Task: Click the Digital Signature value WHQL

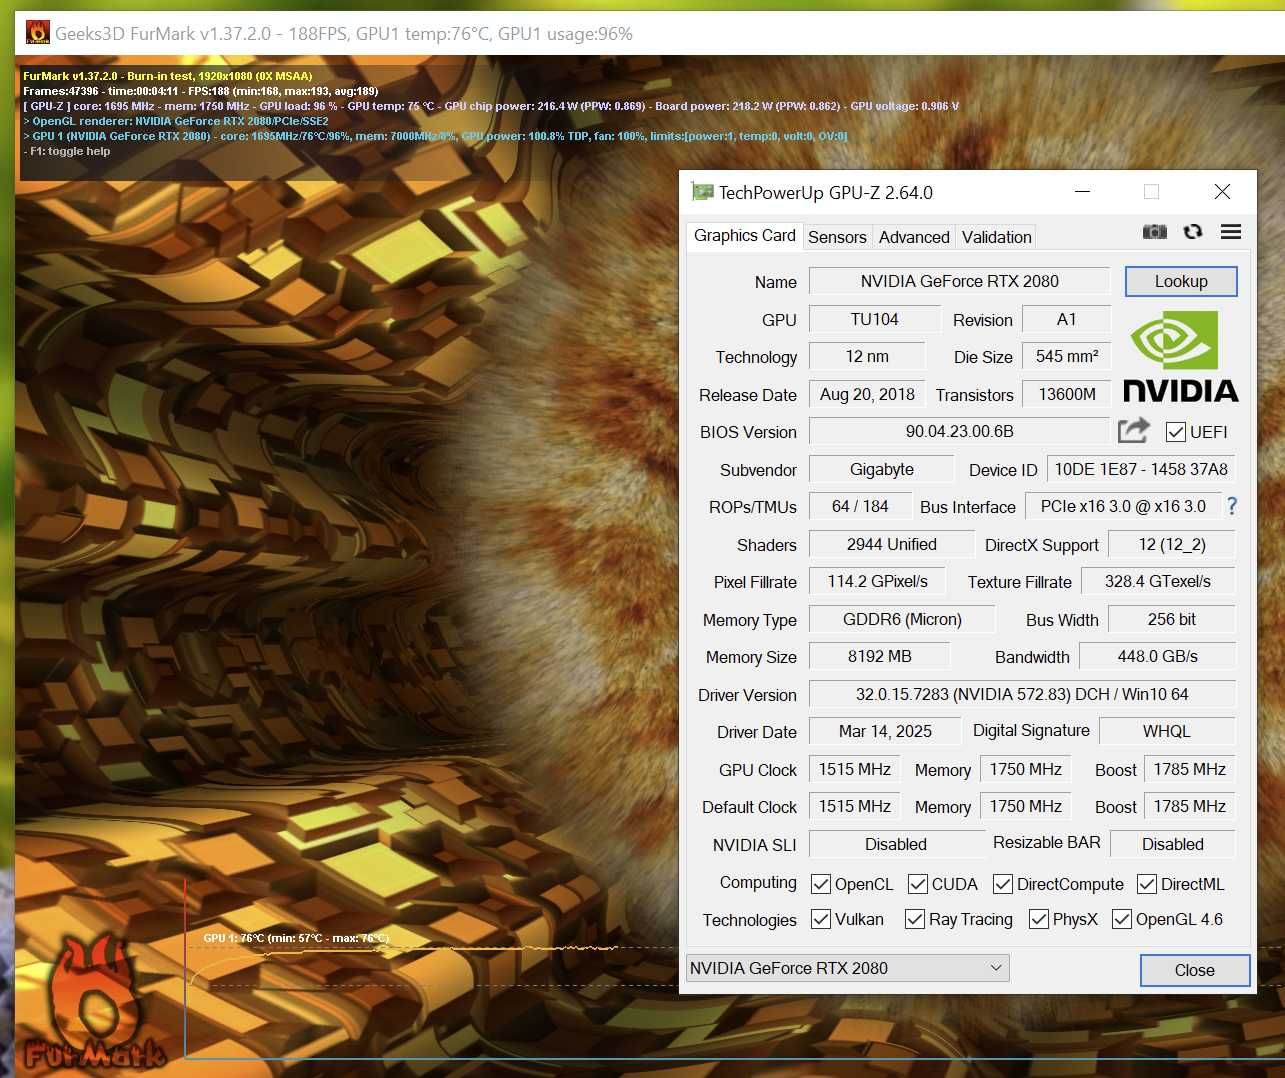Action: pos(1167,731)
